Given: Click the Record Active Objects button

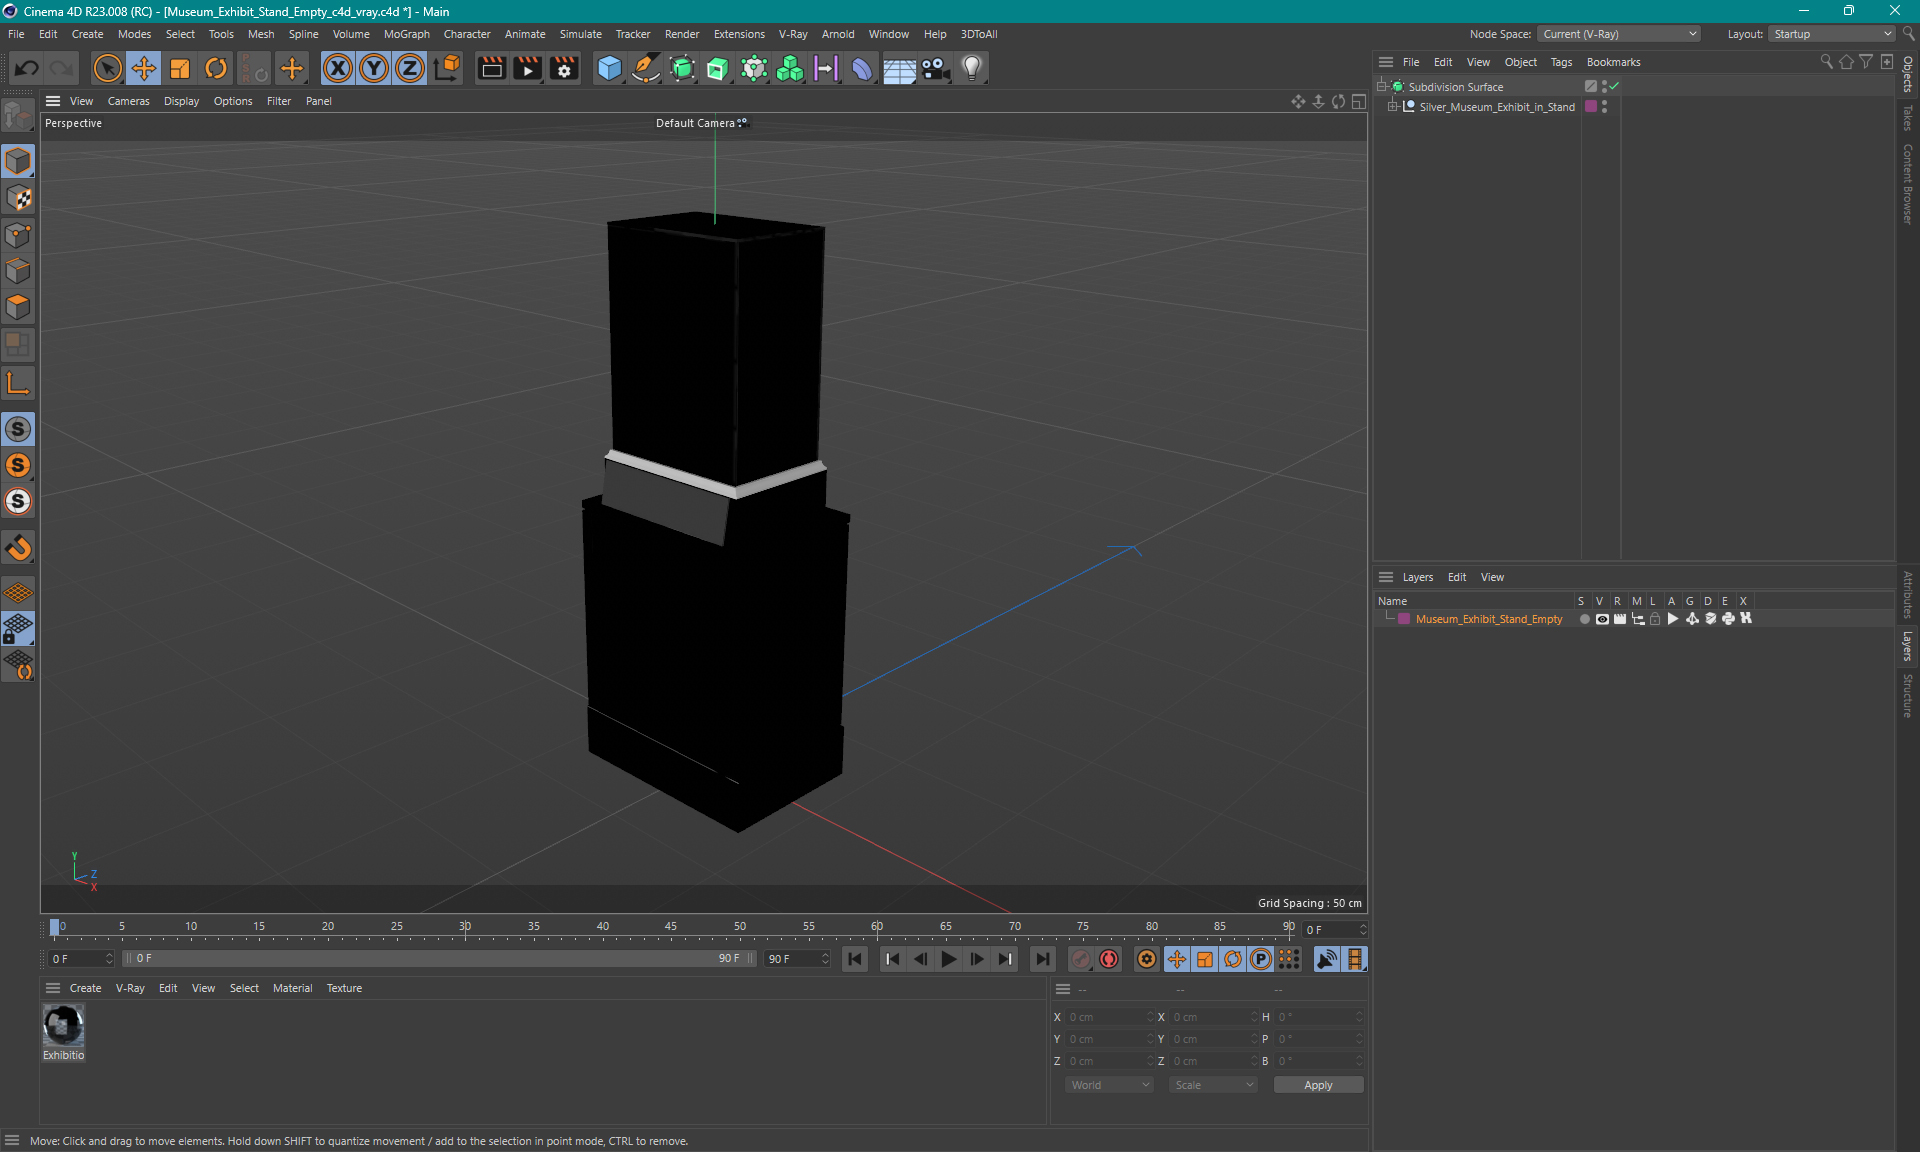Looking at the screenshot, I should (x=1081, y=959).
